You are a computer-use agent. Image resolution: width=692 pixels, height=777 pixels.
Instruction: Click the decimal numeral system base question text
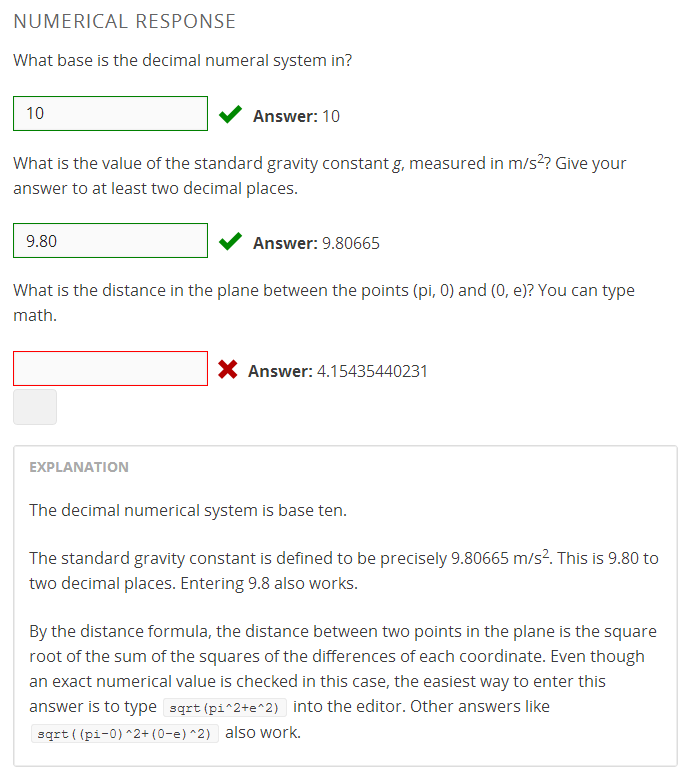pyautogui.click(x=183, y=60)
